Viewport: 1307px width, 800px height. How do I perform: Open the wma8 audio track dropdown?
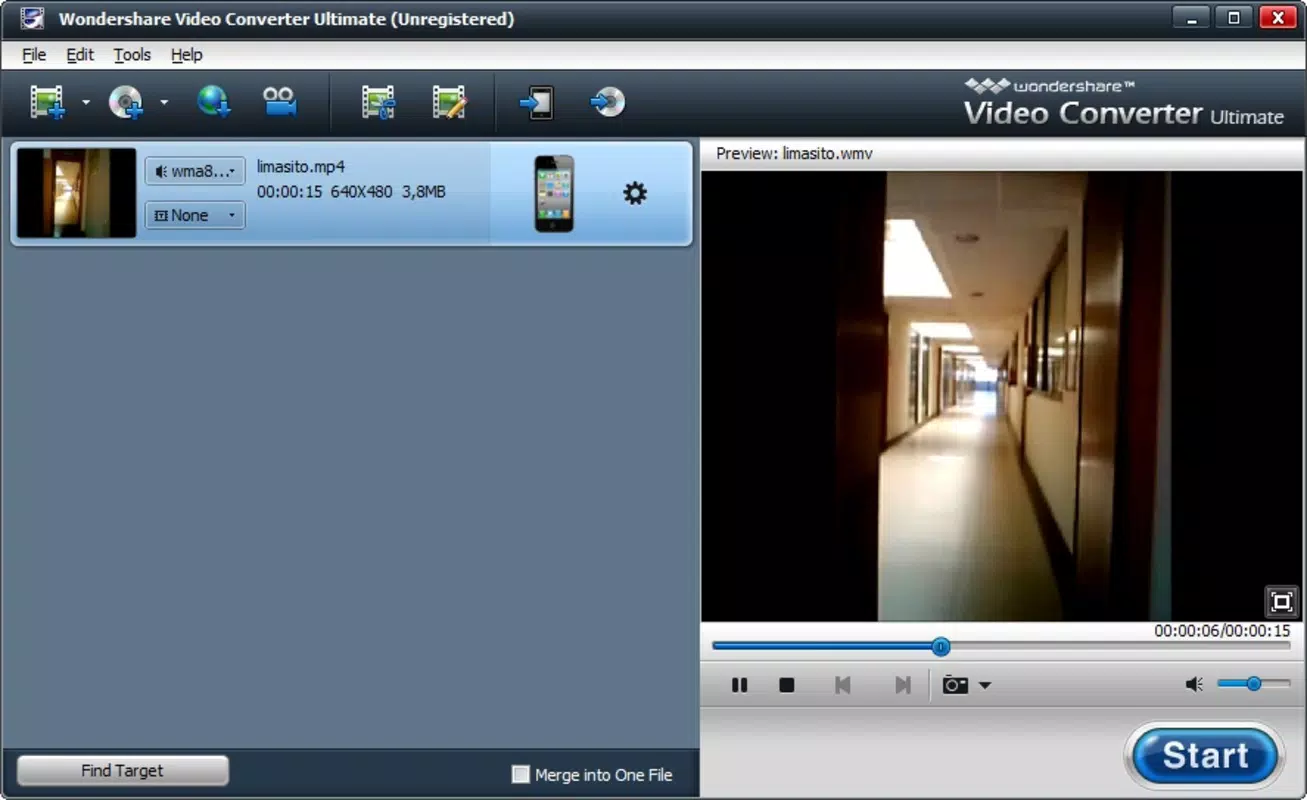(x=195, y=171)
